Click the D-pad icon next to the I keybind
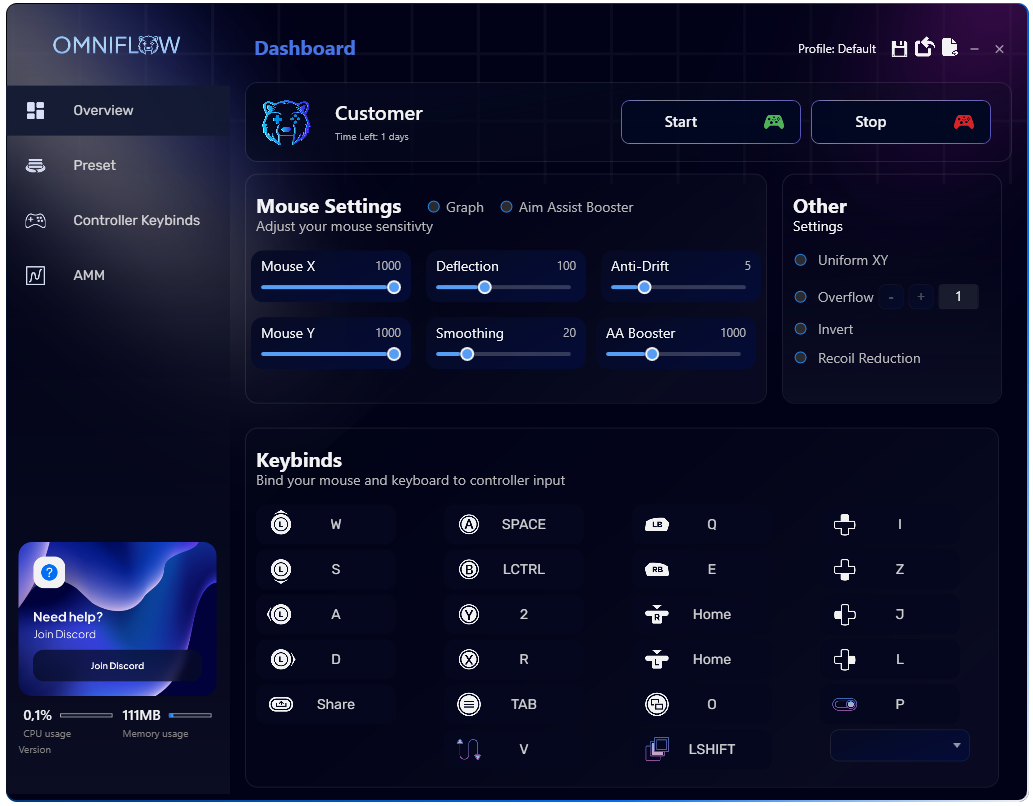1033x806 pixels. coord(844,524)
